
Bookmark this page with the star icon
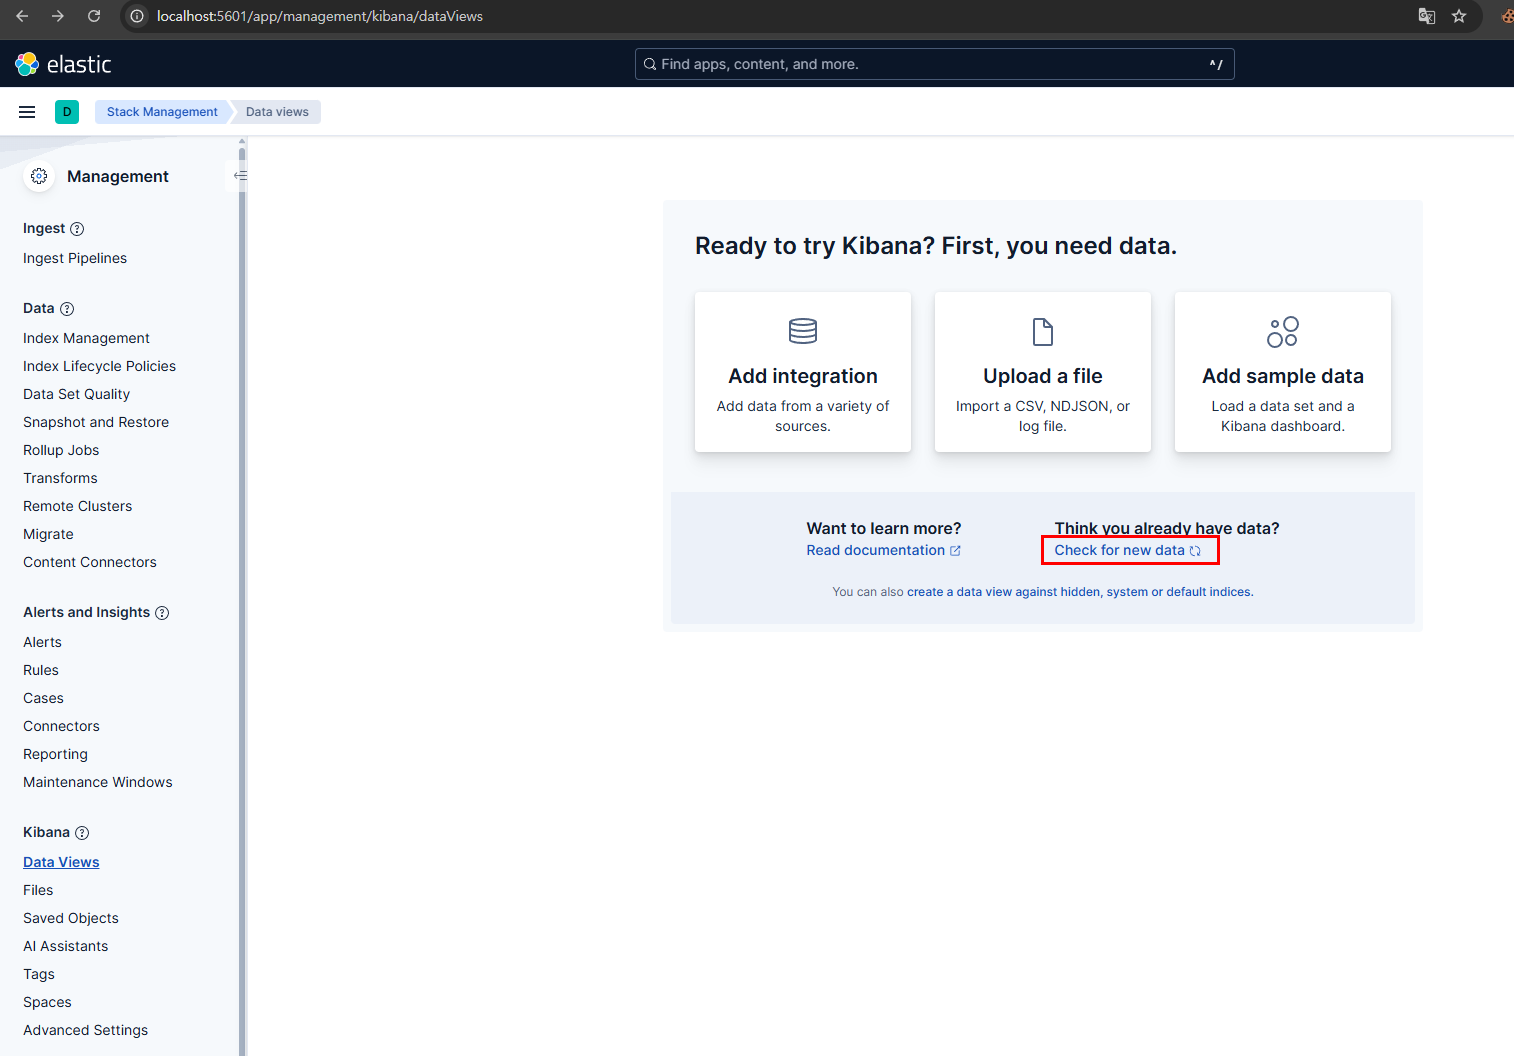tap(1459, 16)
